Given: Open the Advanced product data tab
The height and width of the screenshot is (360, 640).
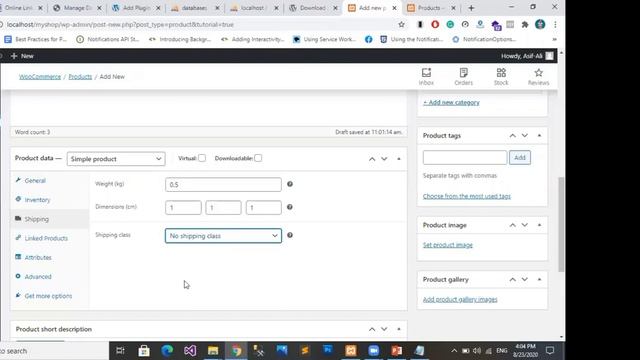Looking at the screenshot, I should pos(38,276).
